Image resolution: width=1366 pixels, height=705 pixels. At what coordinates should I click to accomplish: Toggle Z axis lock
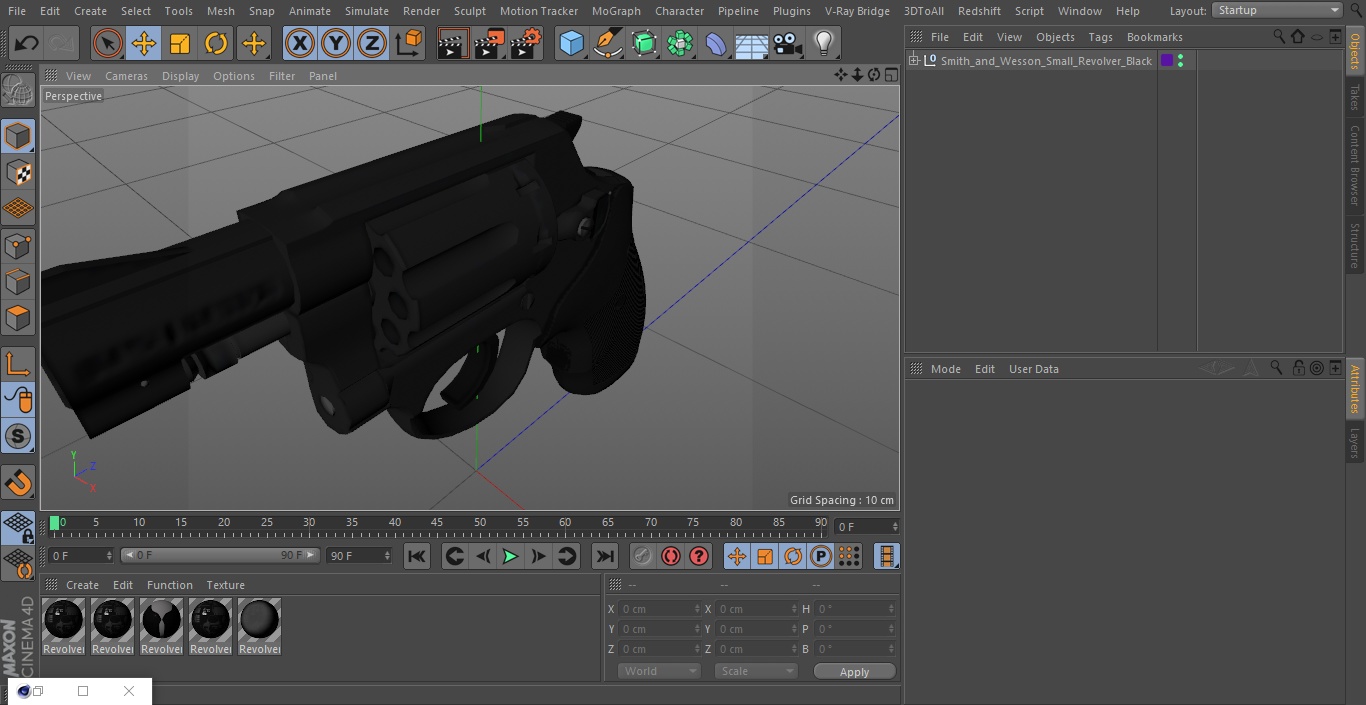pyautogui.click(x=371, y=44)
